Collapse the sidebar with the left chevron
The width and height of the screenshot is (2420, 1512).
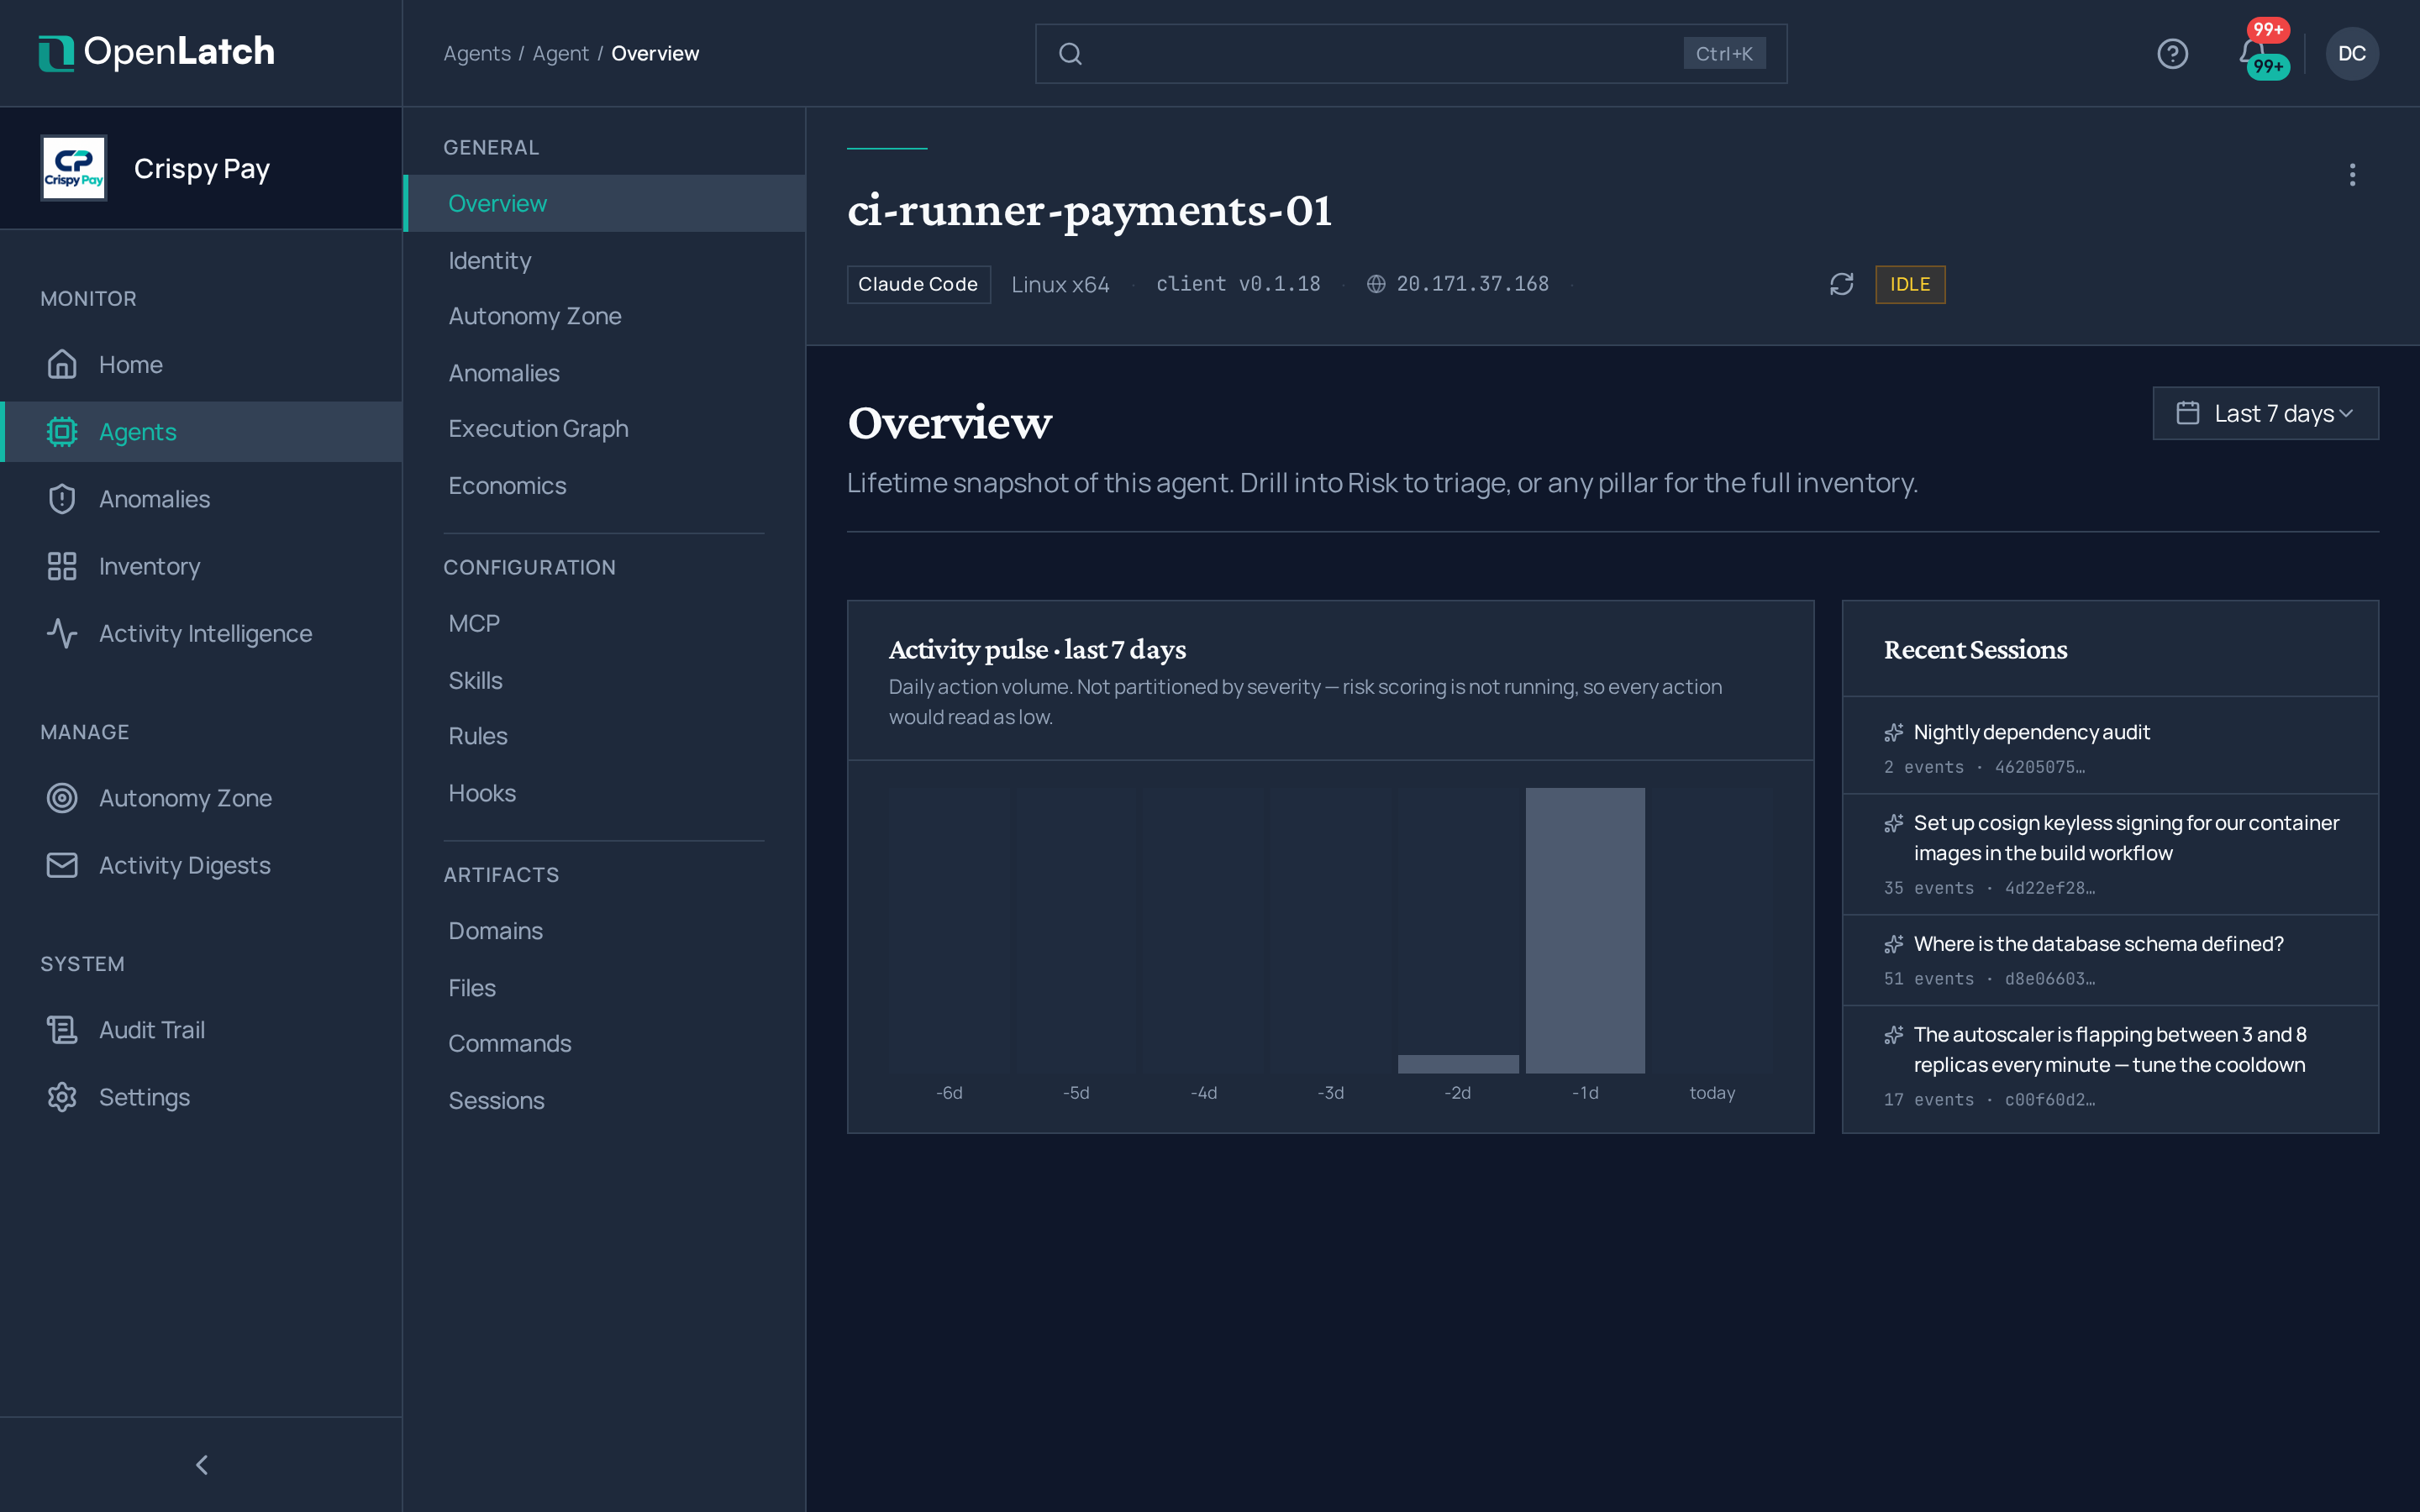pyautogui.click(x=202, y=1464)
